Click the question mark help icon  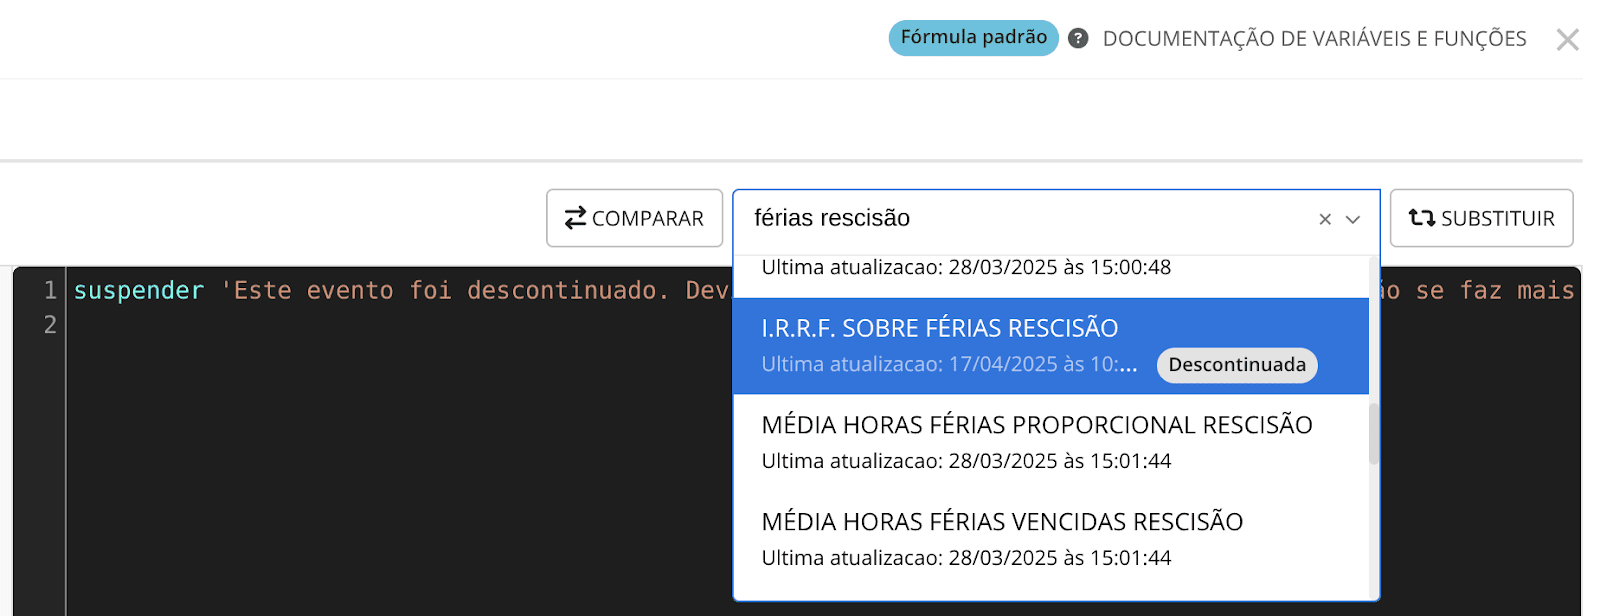1078,39
